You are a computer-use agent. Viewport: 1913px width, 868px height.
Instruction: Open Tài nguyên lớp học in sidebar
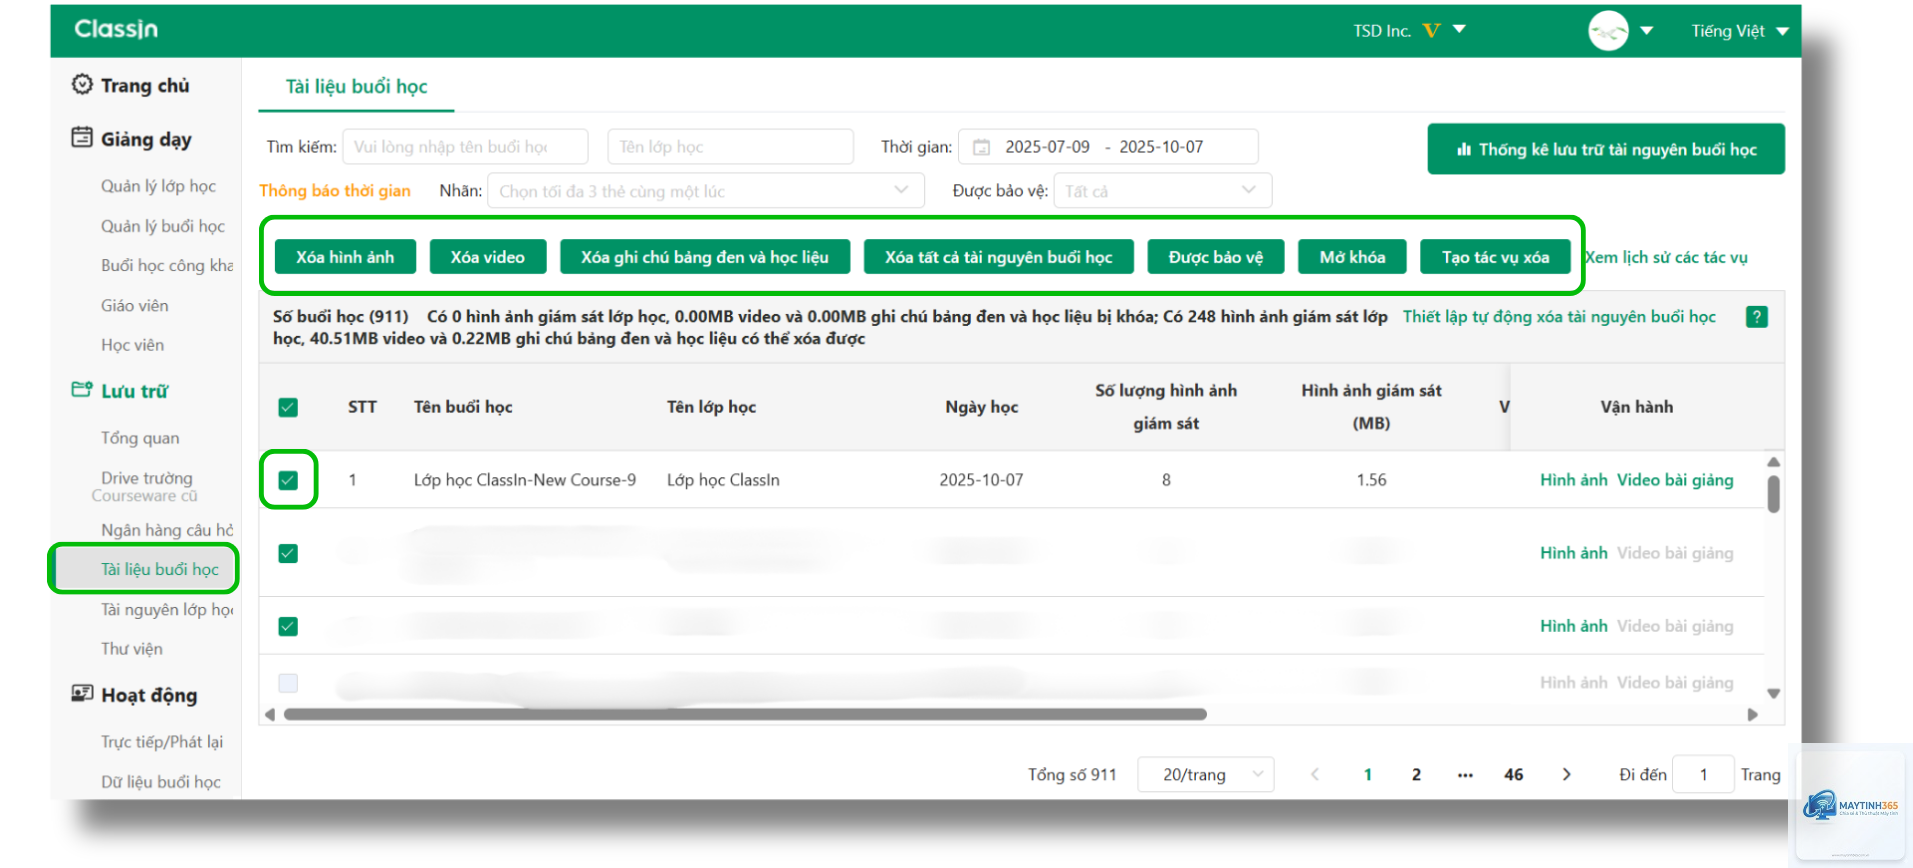tap(166, 609)
